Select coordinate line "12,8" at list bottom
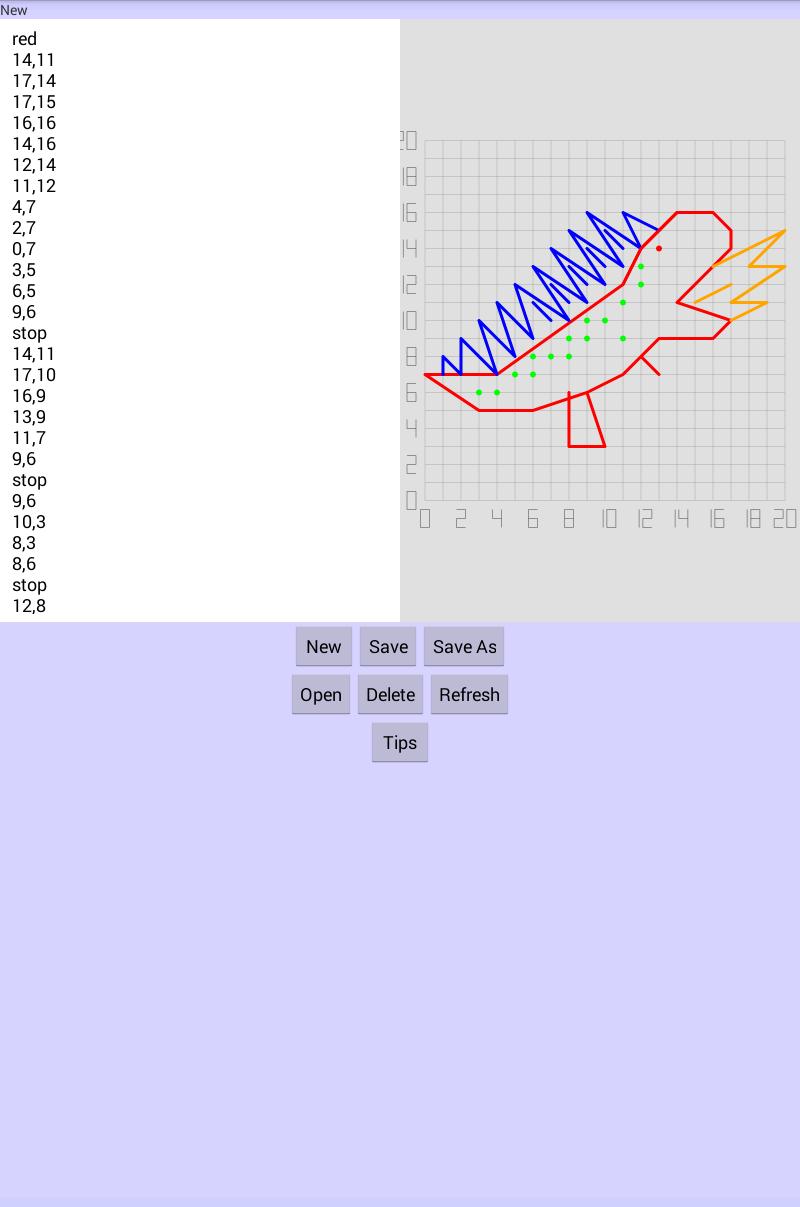The image size is (800, 1207). [x=29, y=606]
